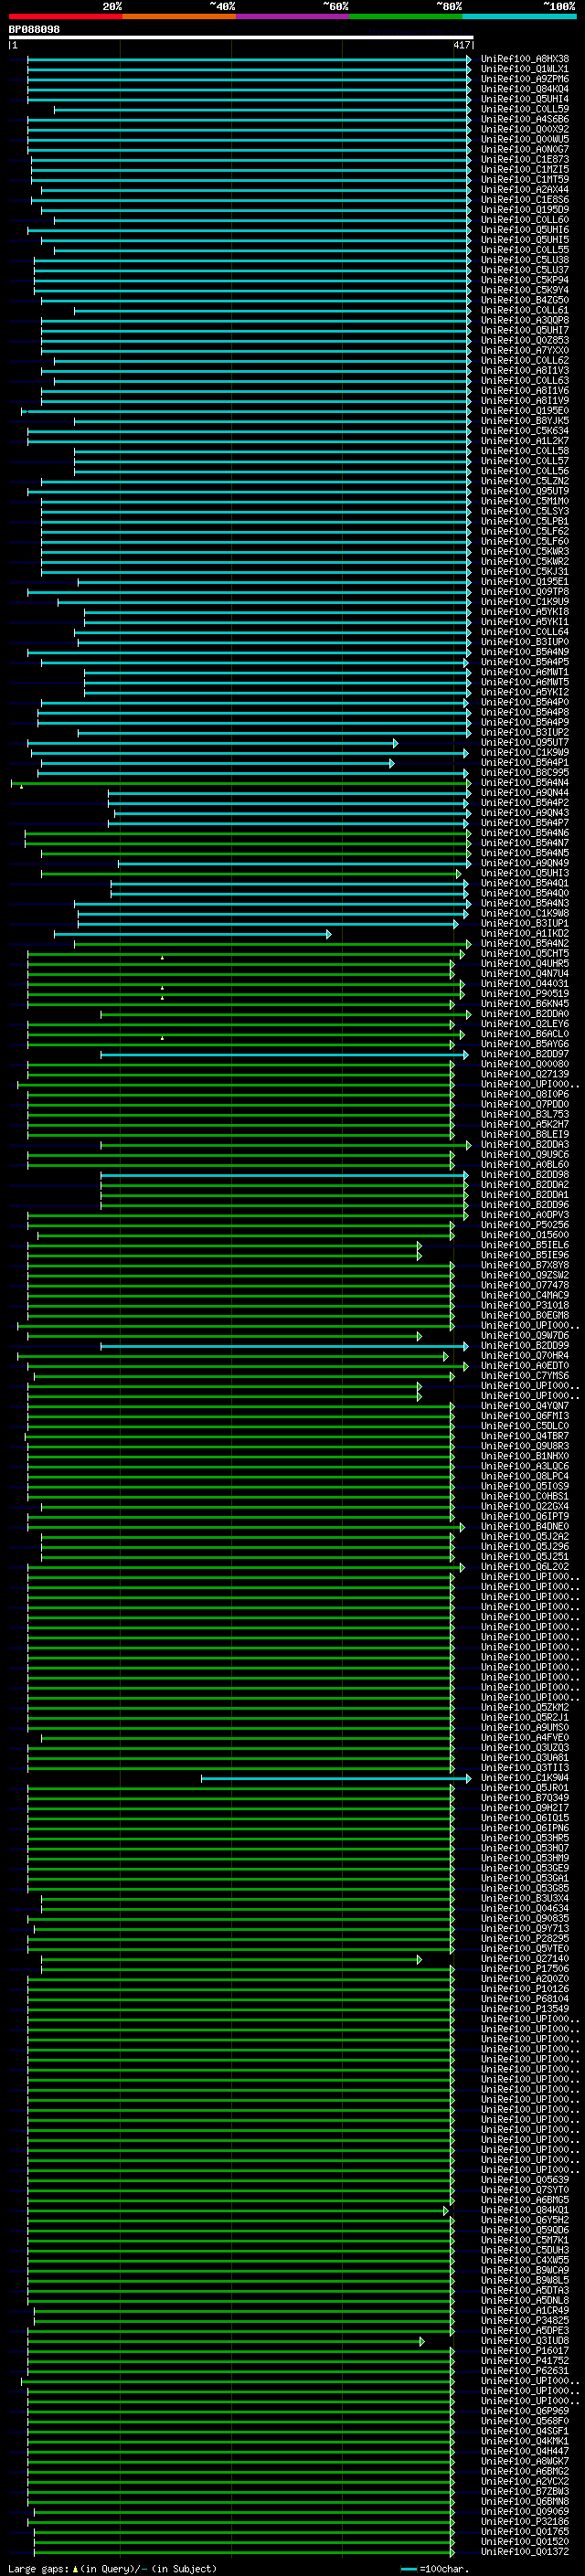585x2576 pixels.
Task: Select label UniRef100_Q195D9
Action: 525,210
